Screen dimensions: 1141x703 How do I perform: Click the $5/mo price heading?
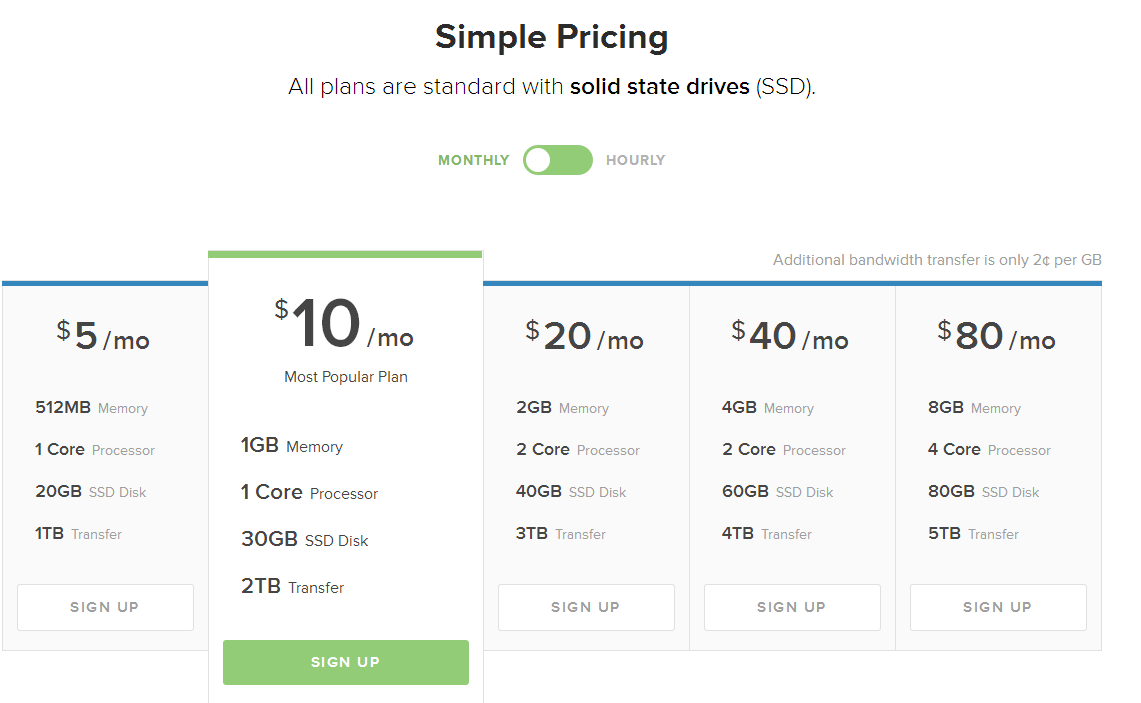103,336
